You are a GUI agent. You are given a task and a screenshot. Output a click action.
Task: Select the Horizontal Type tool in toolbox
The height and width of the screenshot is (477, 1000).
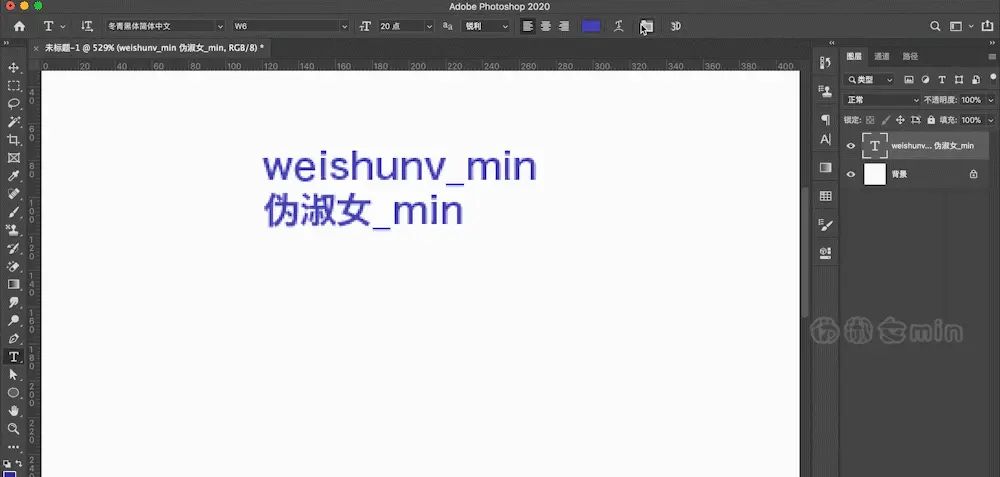click(13, 356)
